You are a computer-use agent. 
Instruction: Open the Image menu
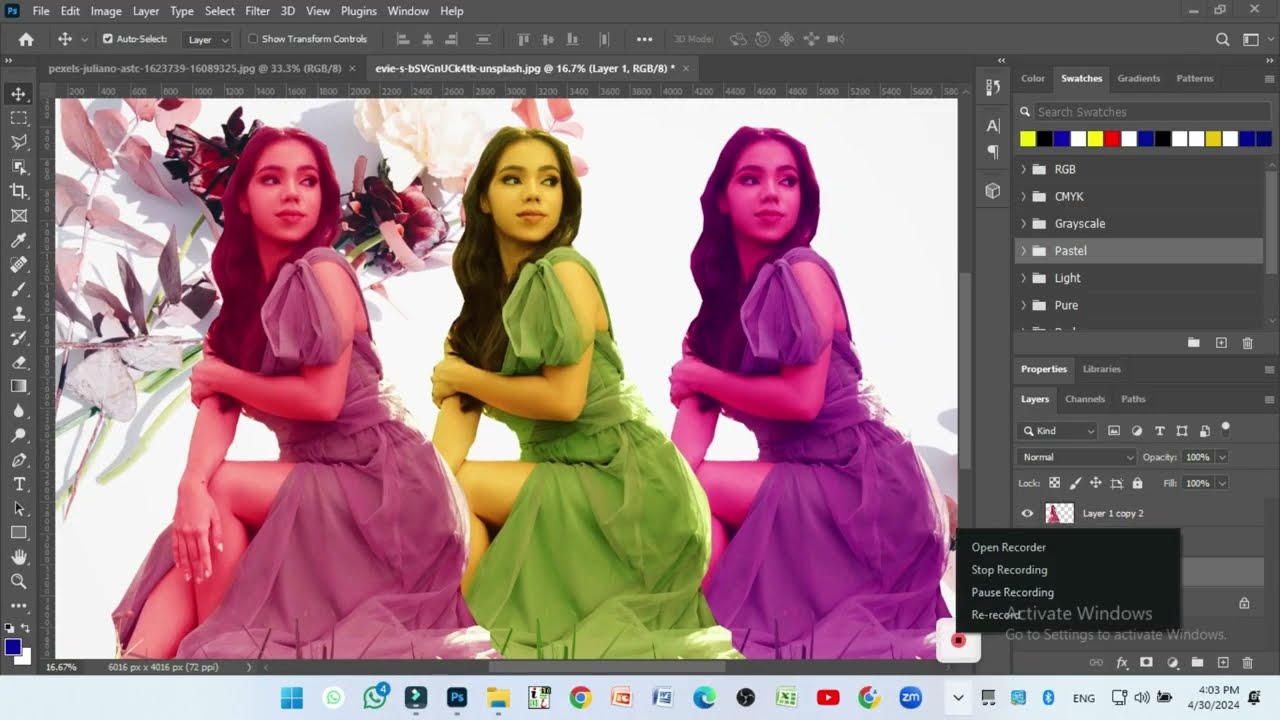point(106,11)
